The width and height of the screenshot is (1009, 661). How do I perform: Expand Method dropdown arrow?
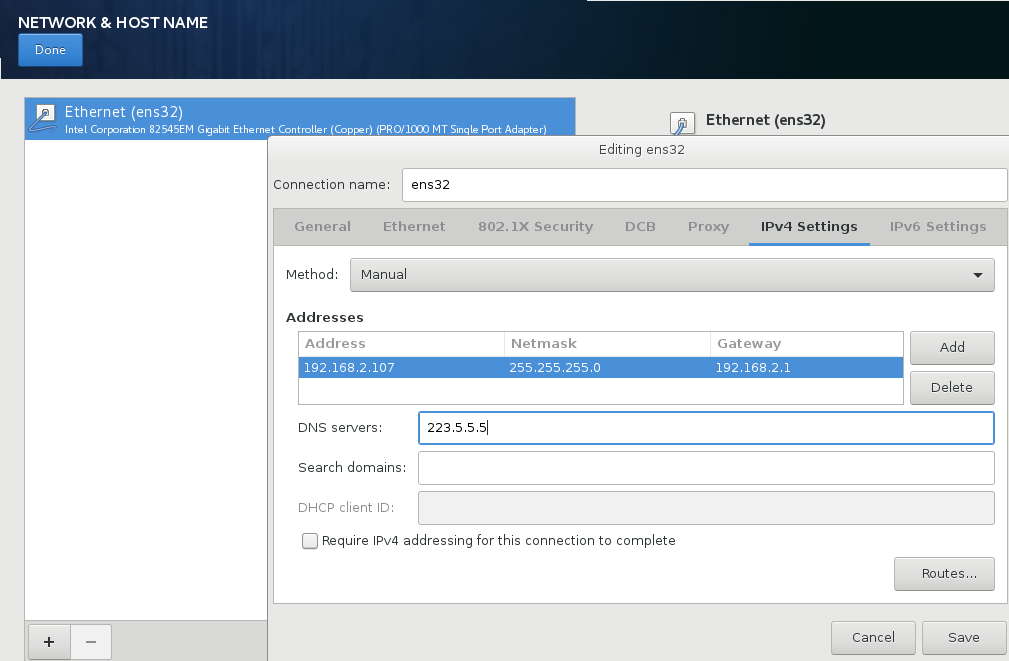pyautogui.click(x=977, y=275)
